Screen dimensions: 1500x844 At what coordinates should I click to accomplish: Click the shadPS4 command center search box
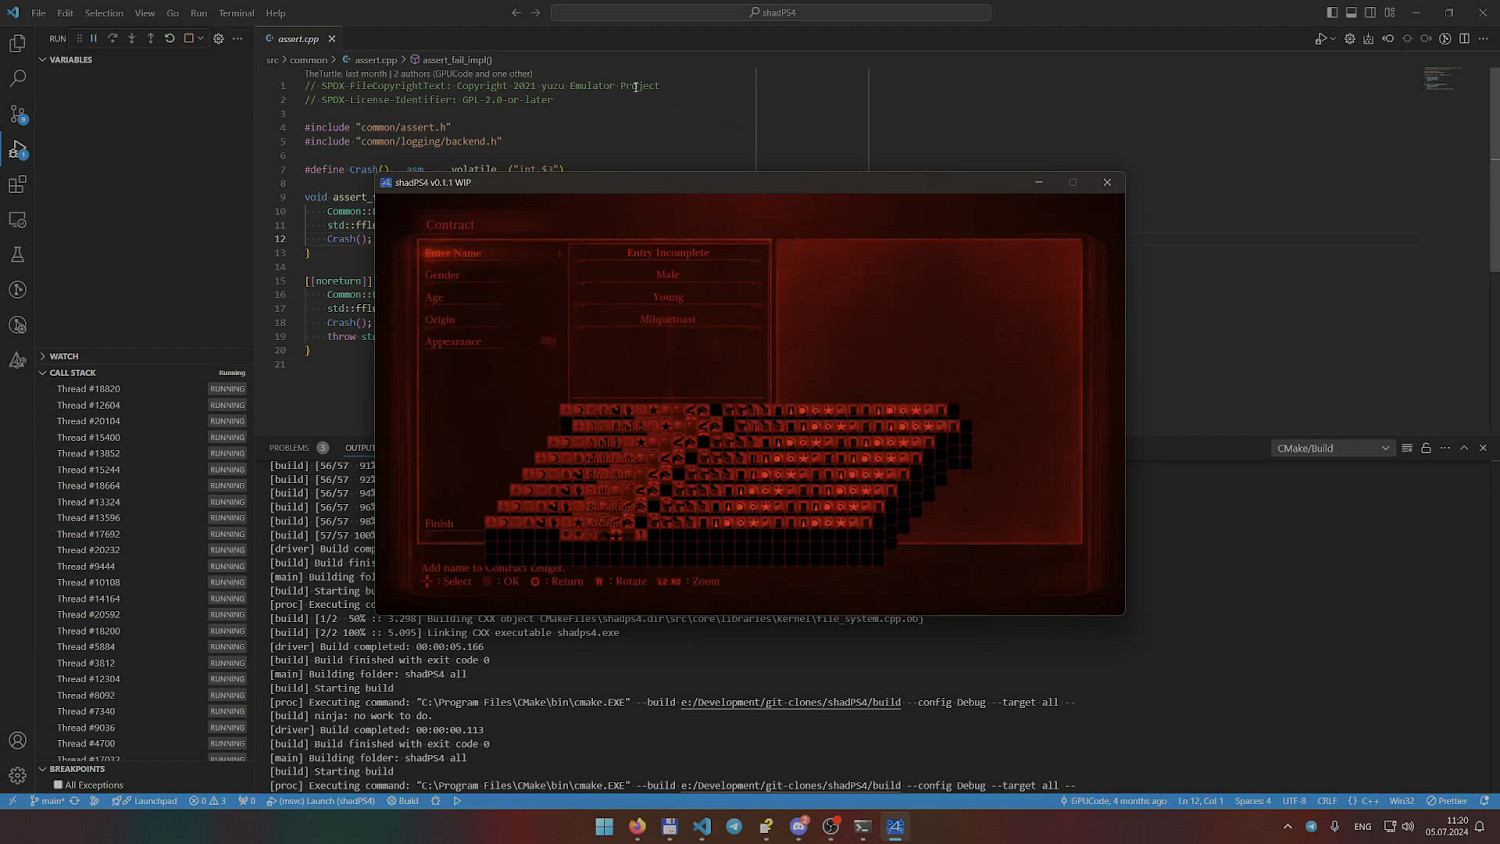[771, 13]
